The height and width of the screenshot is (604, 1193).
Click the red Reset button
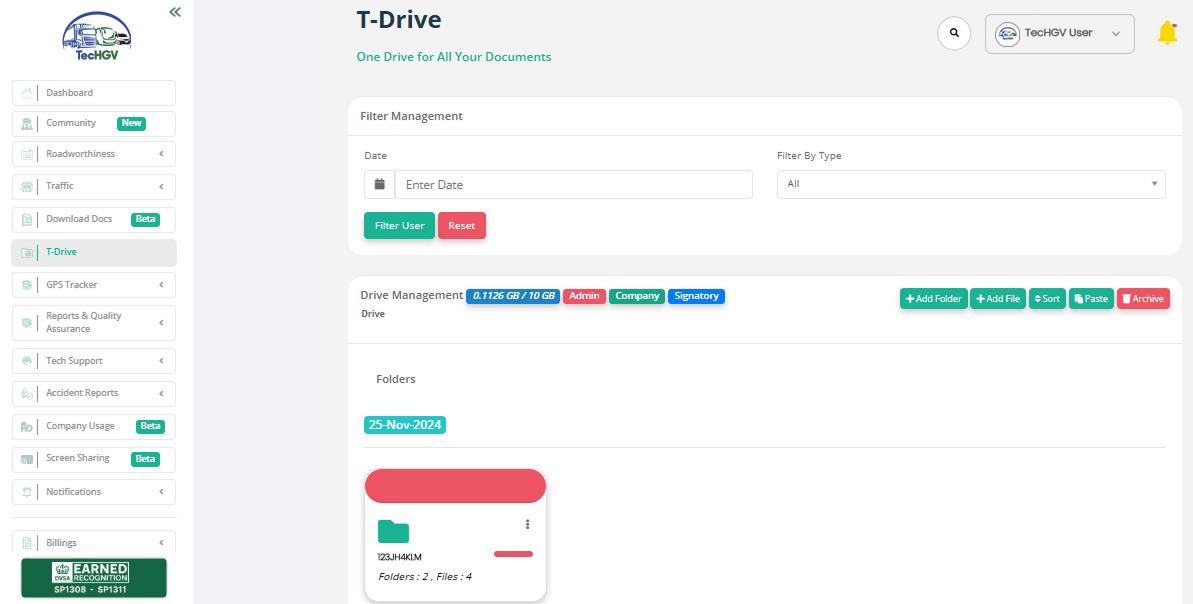pyautogui.click(x=462, y=226)
